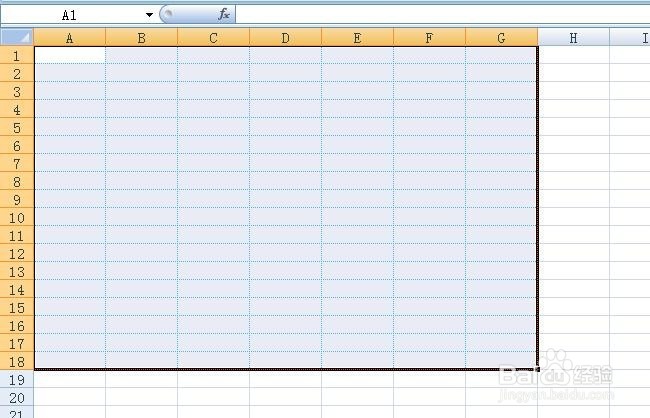Select column B header

tap(142, 38)
